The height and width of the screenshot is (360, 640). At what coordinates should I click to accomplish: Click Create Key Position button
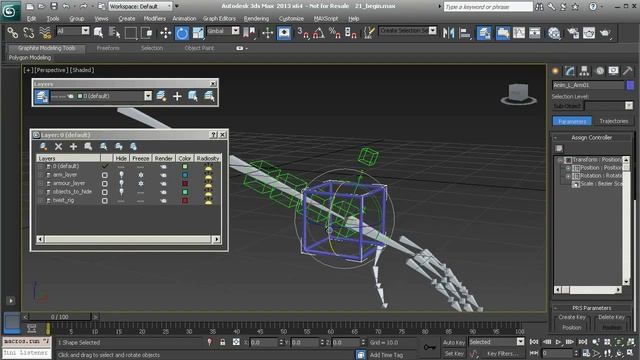click(x=572, y=328)
